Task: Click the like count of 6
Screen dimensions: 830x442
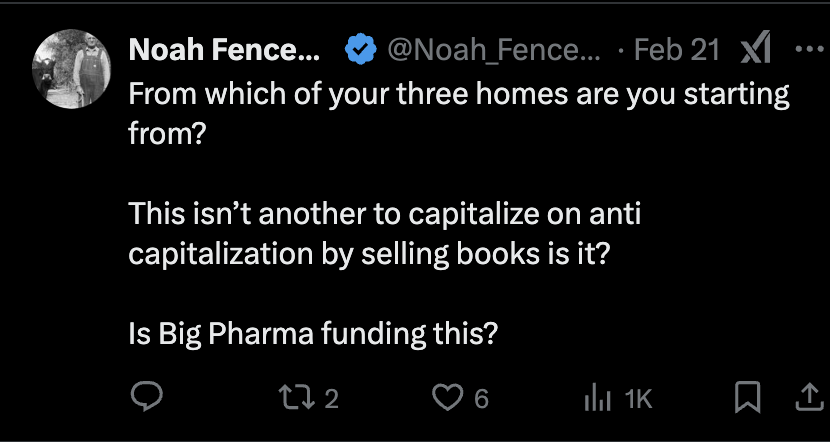Action: point(481,399)
